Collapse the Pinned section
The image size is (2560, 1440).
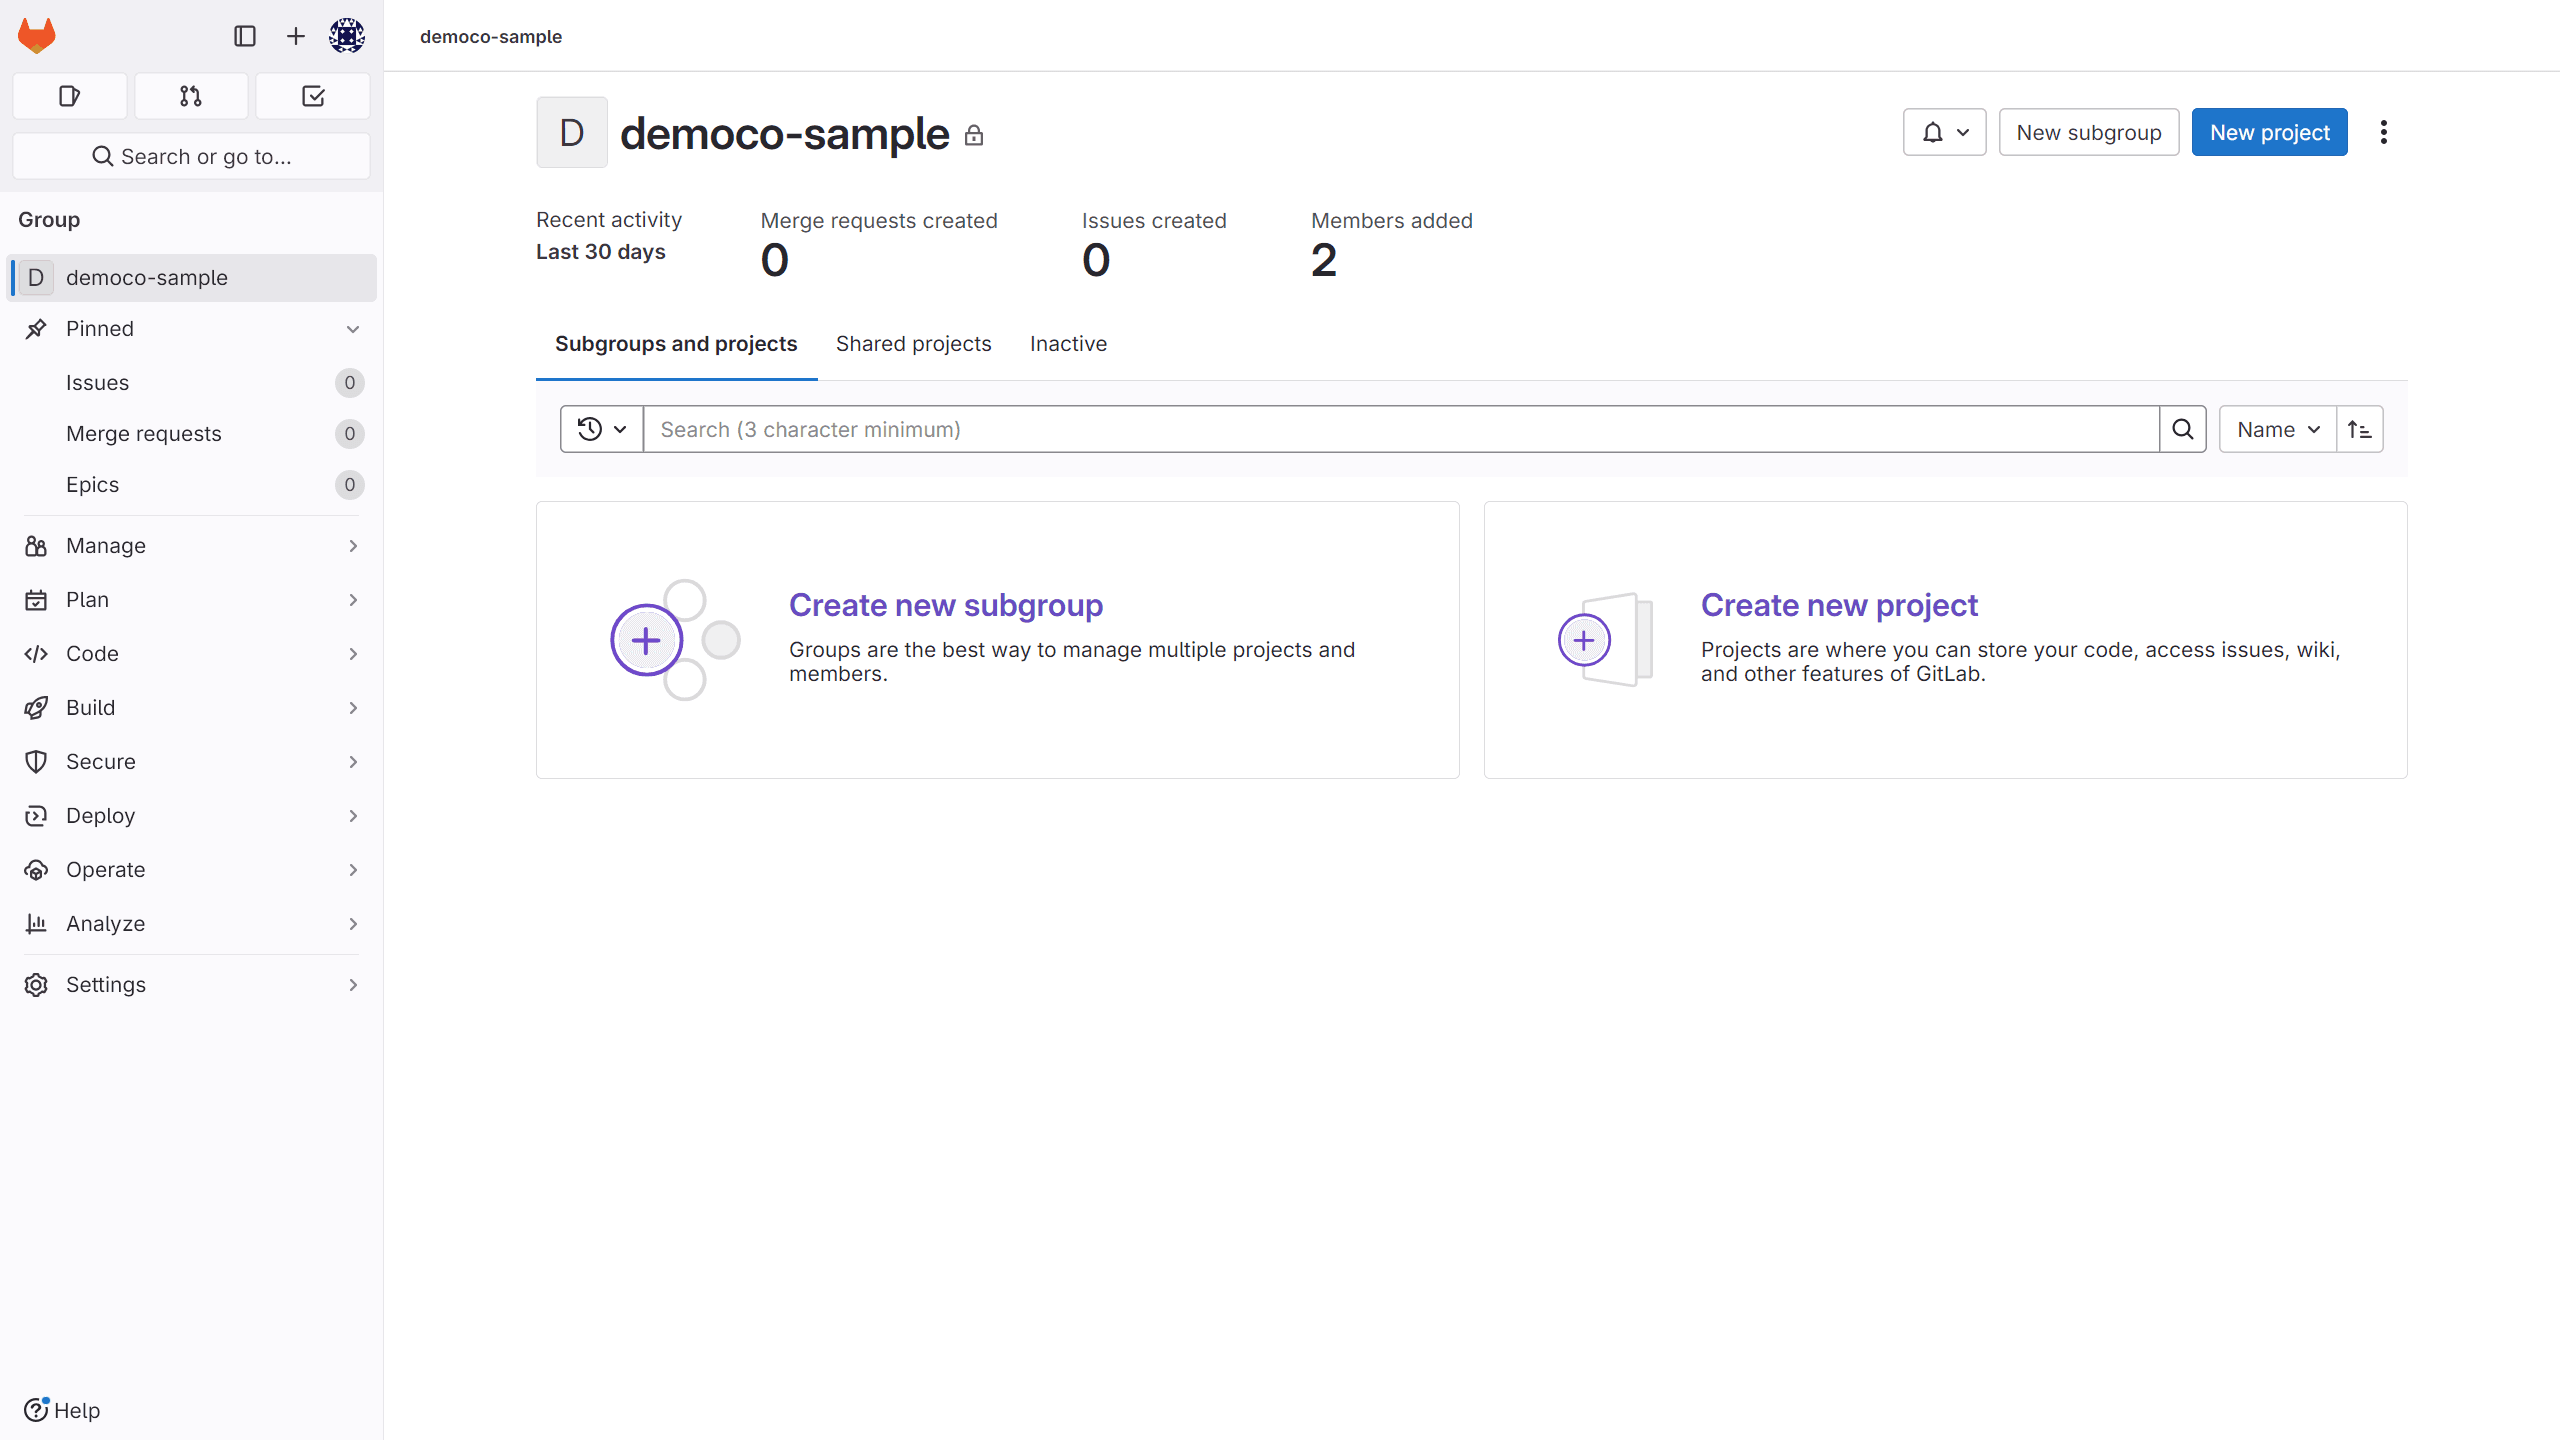click(x=191, y=329)
